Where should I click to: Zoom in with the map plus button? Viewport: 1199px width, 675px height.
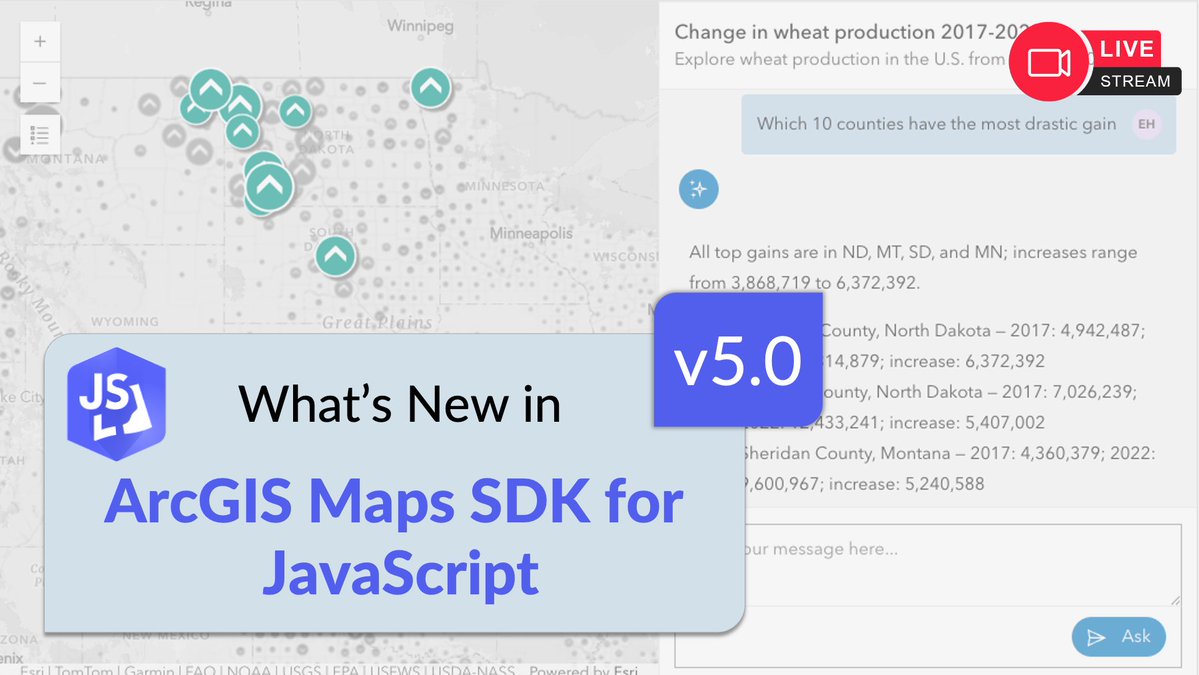click(40, 41)
